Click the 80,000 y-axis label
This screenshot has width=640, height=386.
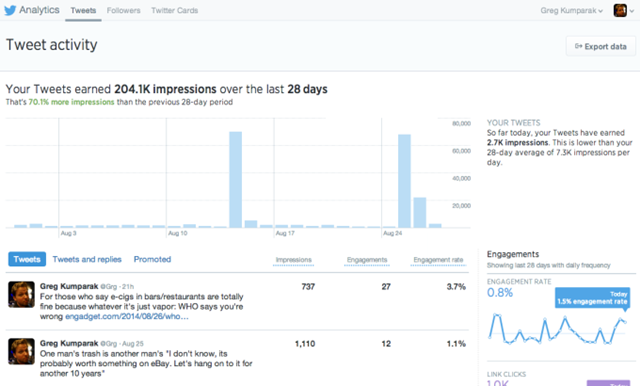click(461, 123)
